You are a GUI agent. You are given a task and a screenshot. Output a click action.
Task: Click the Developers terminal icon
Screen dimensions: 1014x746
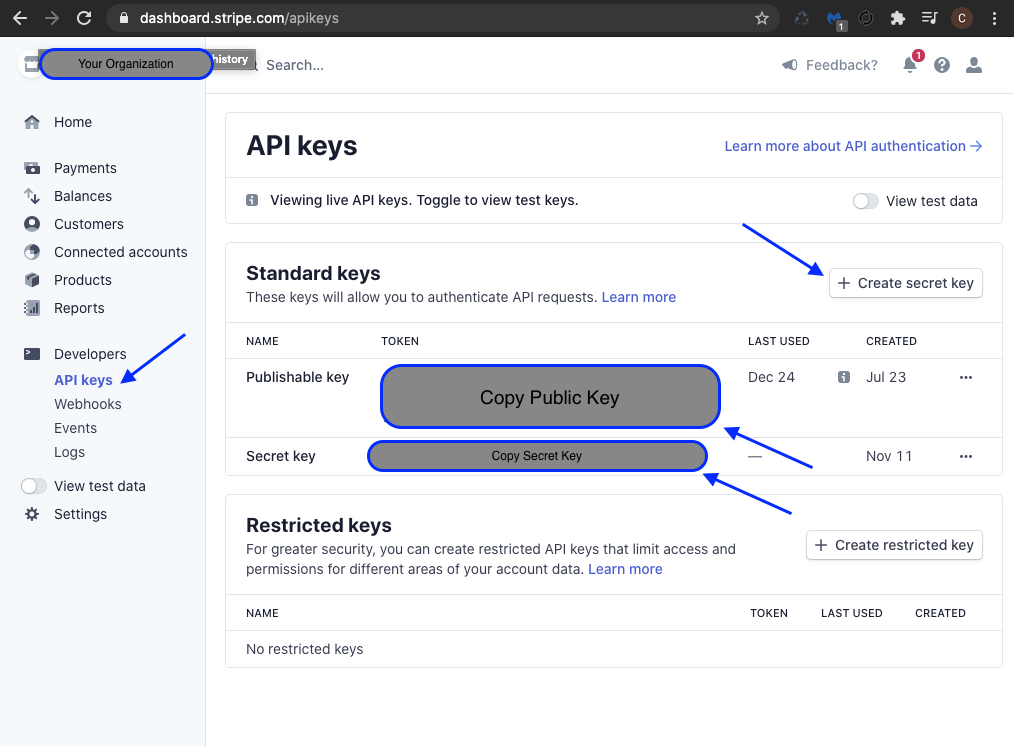pos(32,354)
